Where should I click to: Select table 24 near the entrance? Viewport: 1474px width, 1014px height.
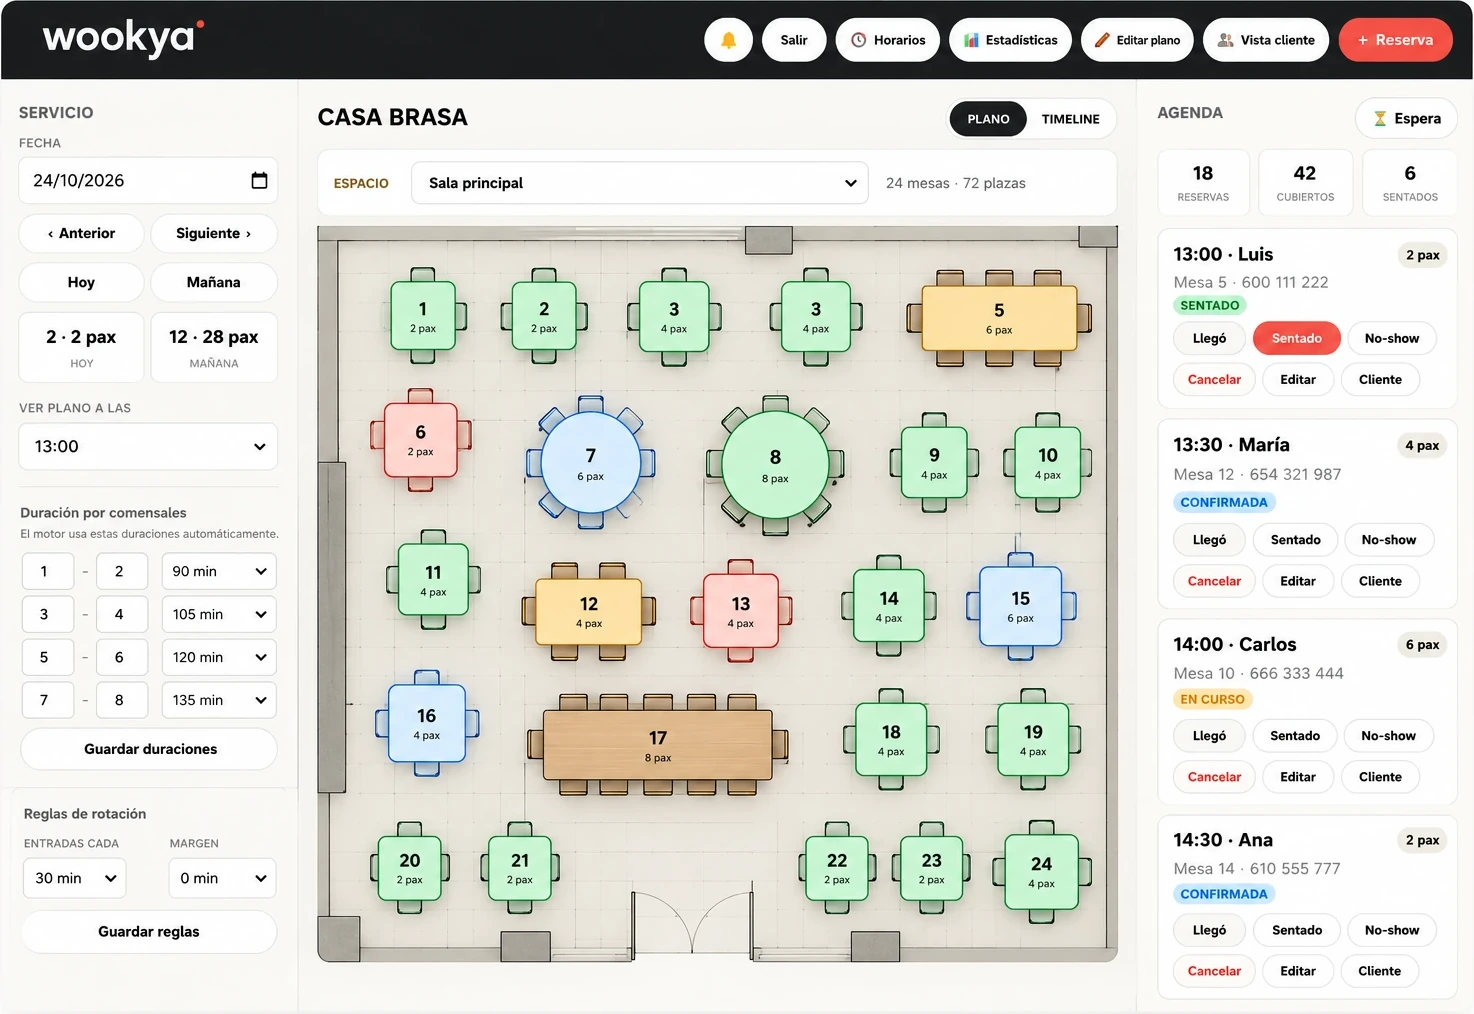[1041, 871]
